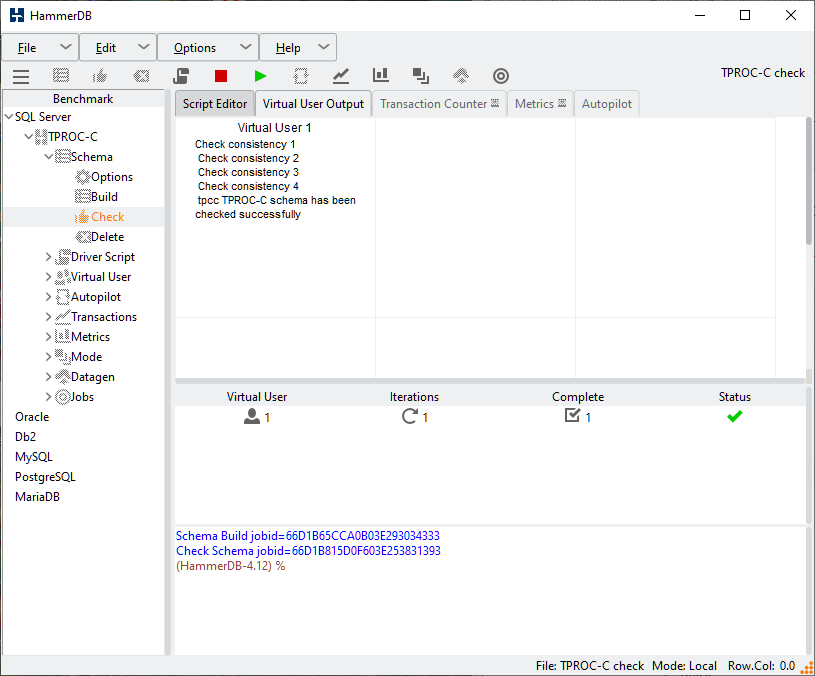
Task: Select the Build item under Schema
Action: [104, 197]
